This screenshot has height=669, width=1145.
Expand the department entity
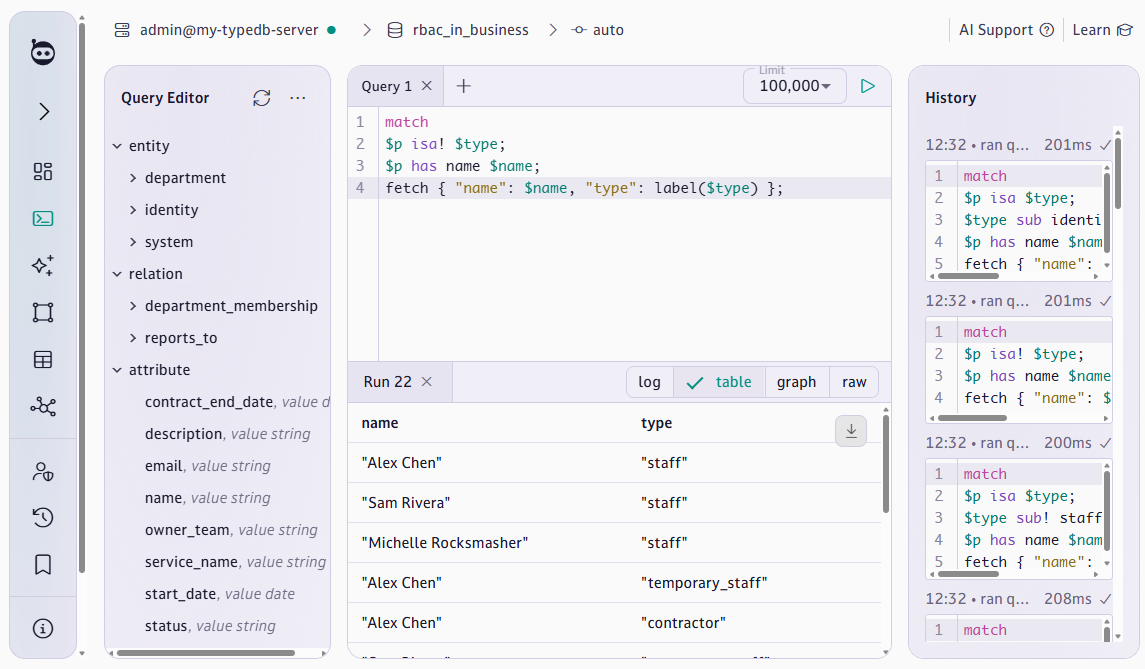(x=133, y=178)
